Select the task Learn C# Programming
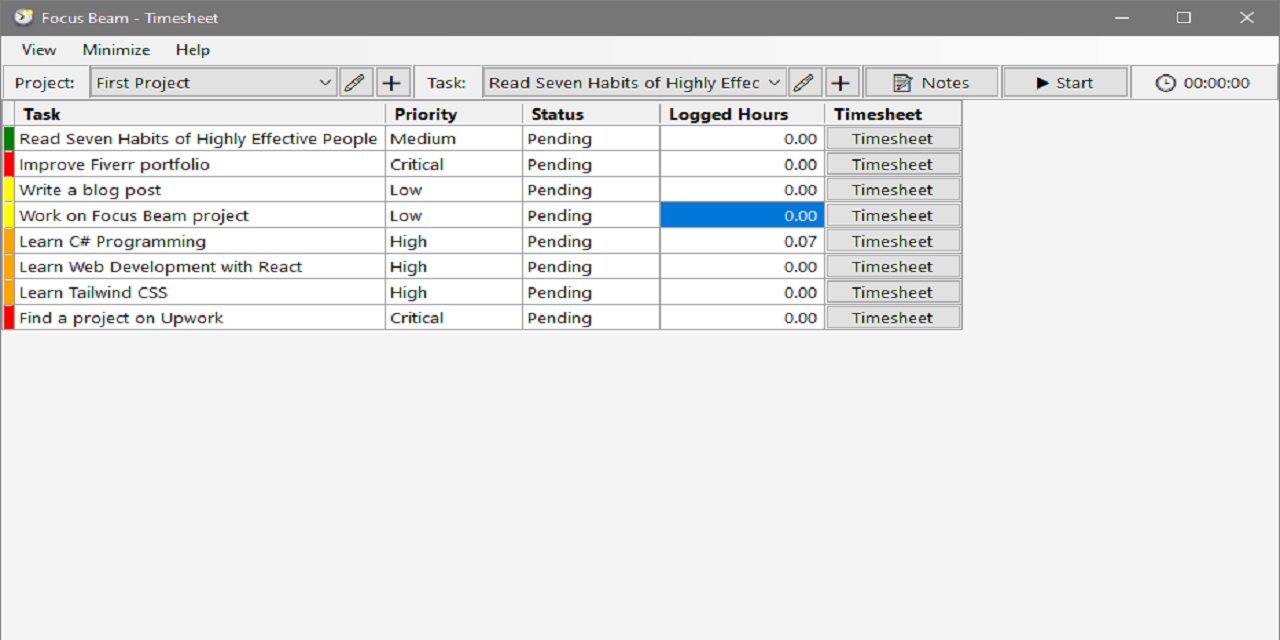 (199, 241)
